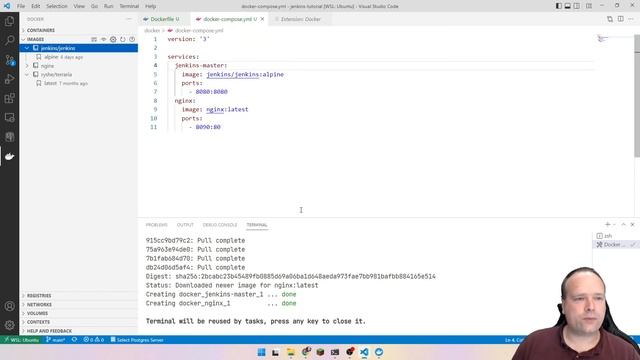The image size is (640, 360).
Task: Expand the VOLUMES section
Action: click(79, 313)
